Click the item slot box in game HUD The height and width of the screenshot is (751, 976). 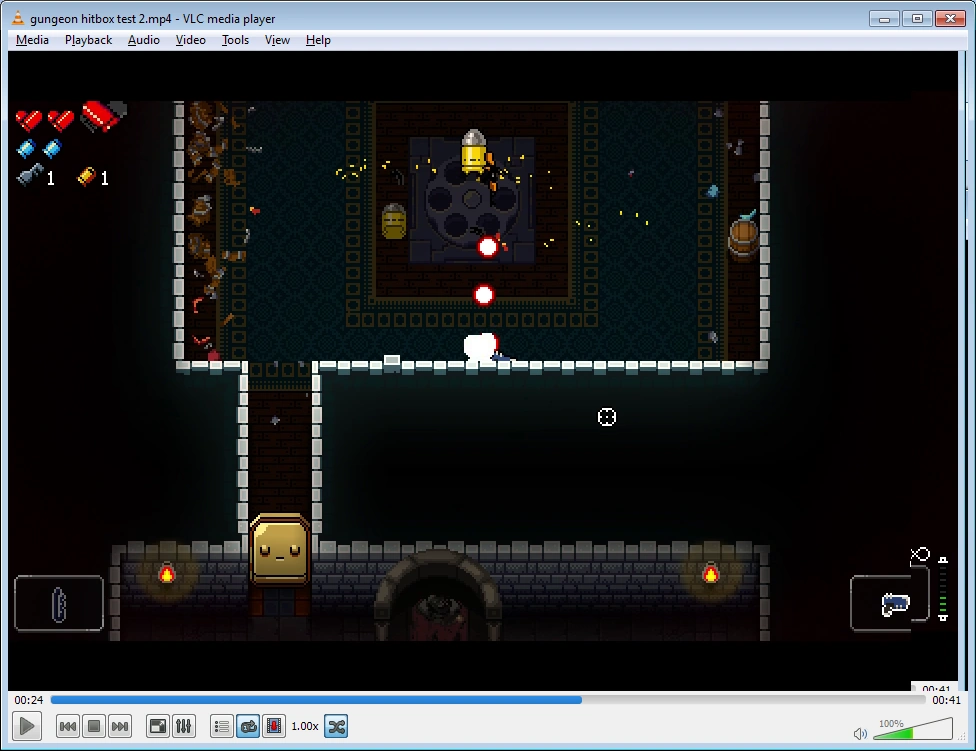point(59,603)
